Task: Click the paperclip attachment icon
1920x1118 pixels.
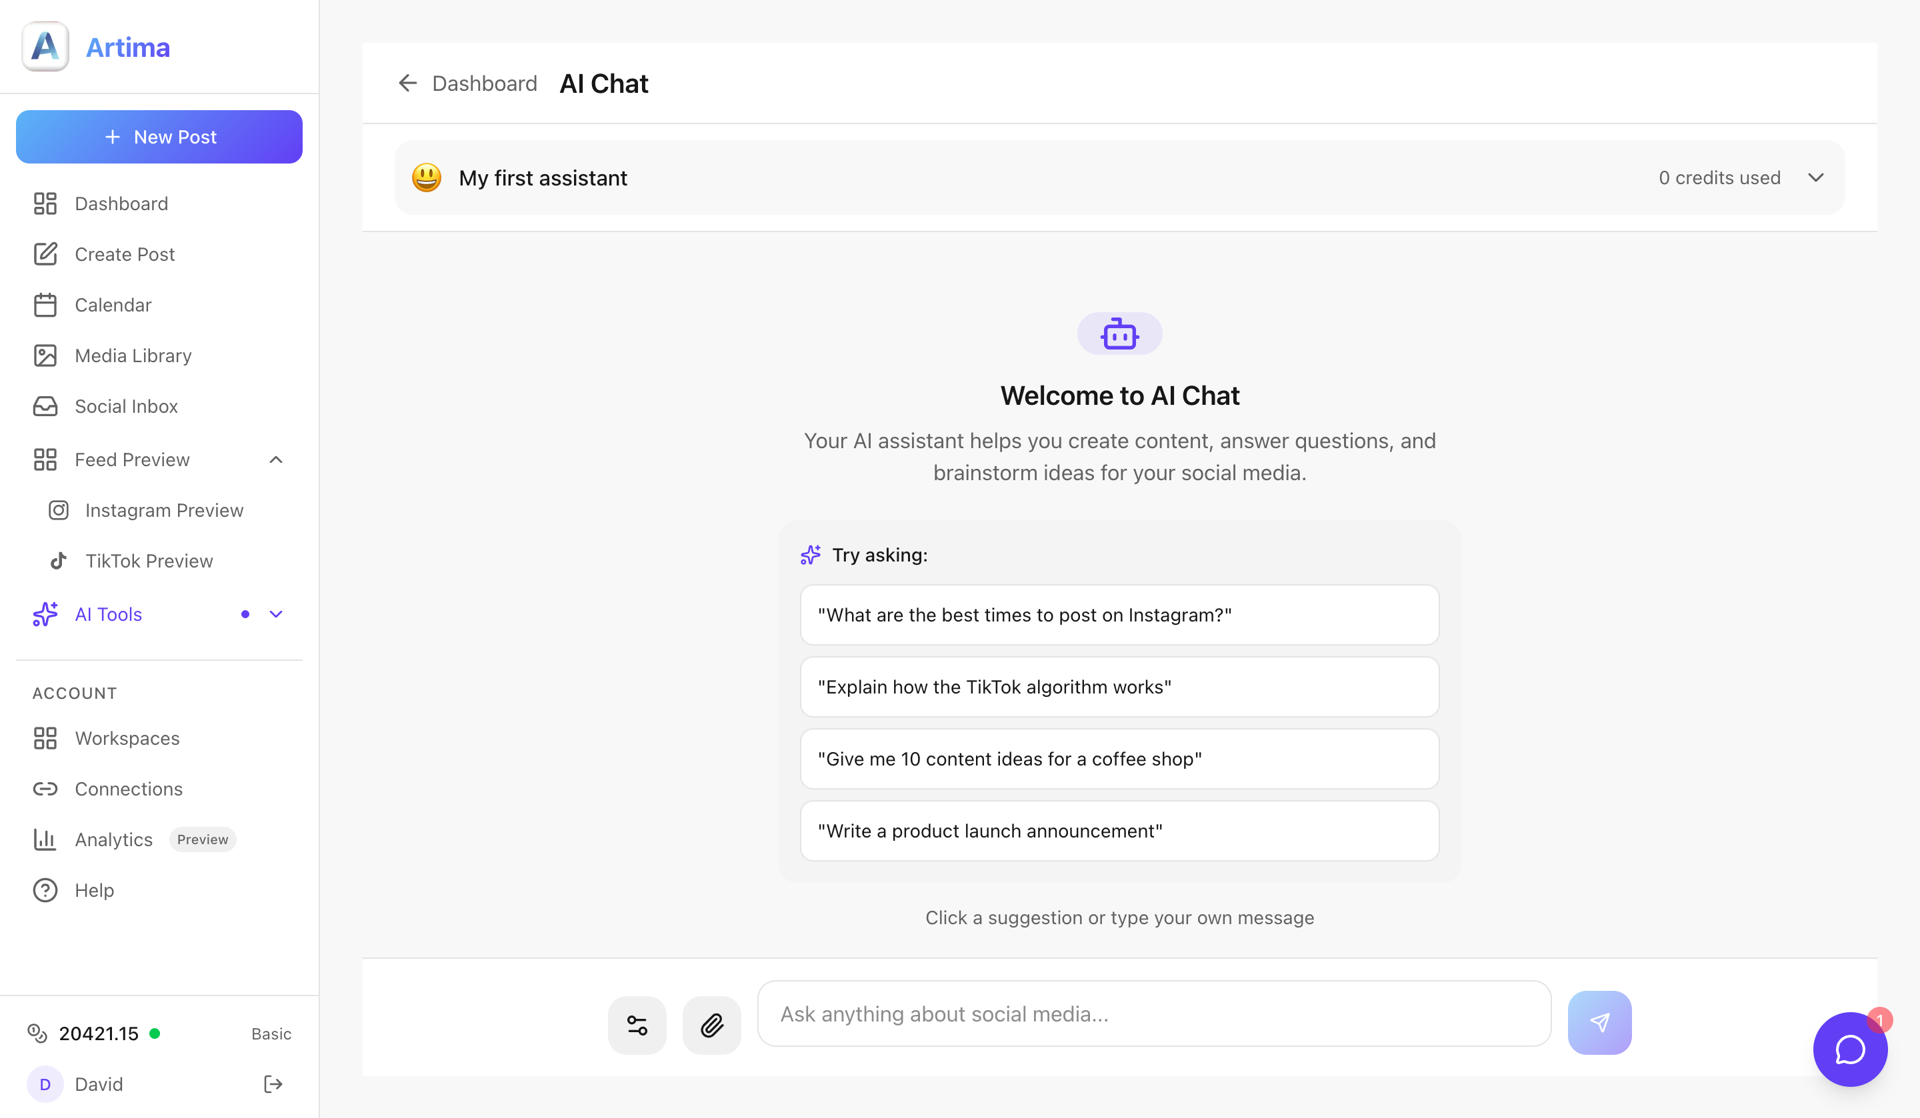Action: tap(711, 1025)
